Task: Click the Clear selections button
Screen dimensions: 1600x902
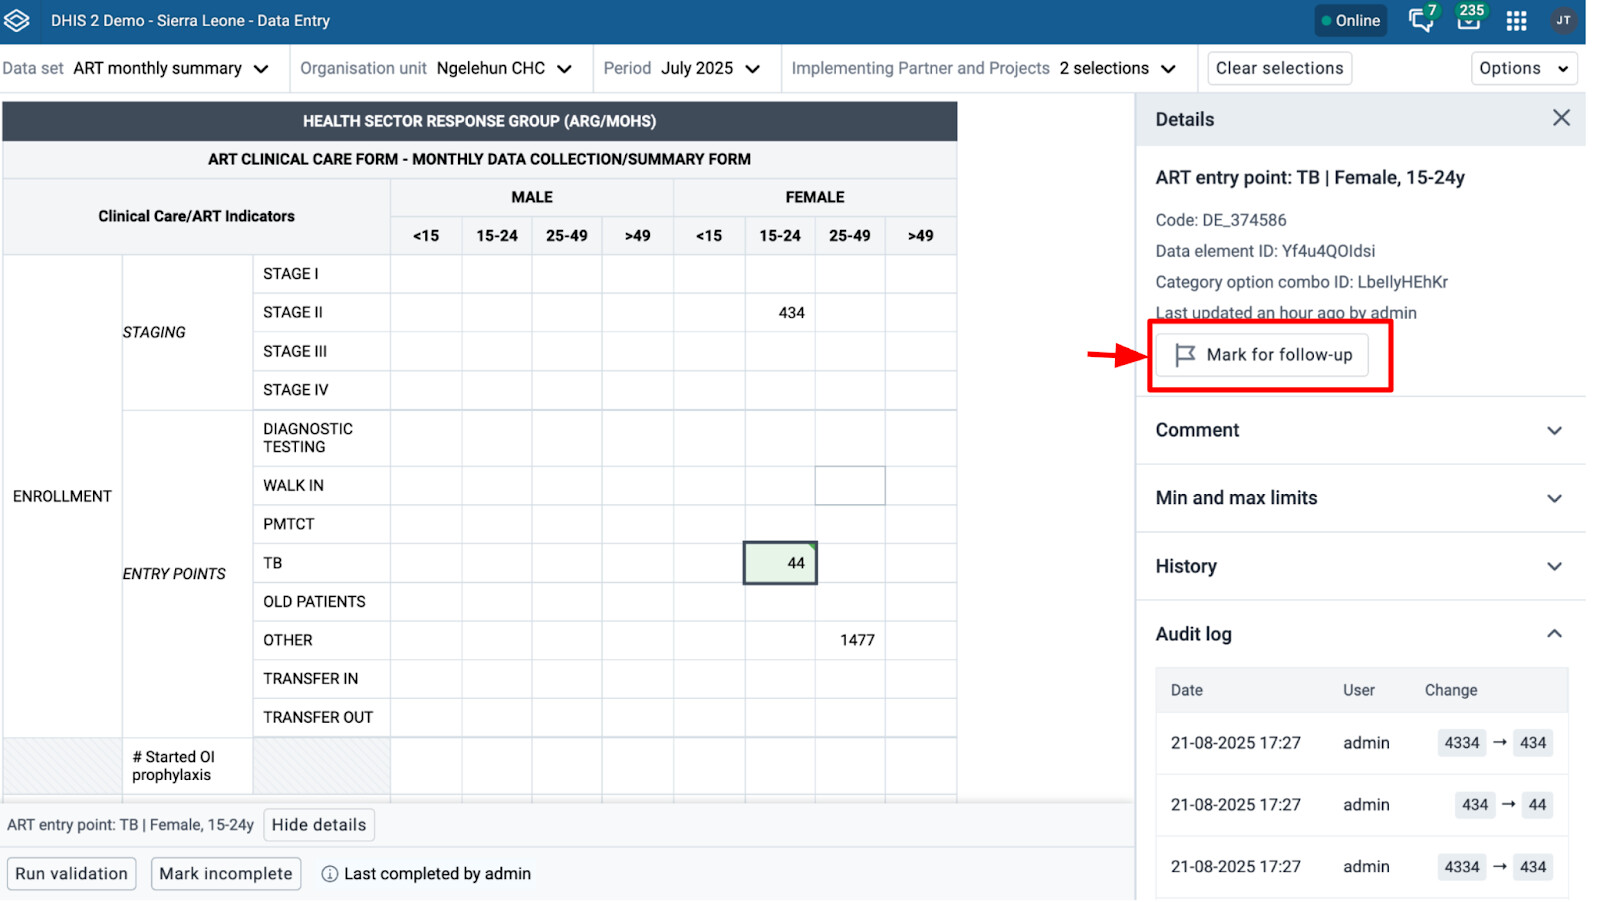Action: click(x=1279, y=68)
